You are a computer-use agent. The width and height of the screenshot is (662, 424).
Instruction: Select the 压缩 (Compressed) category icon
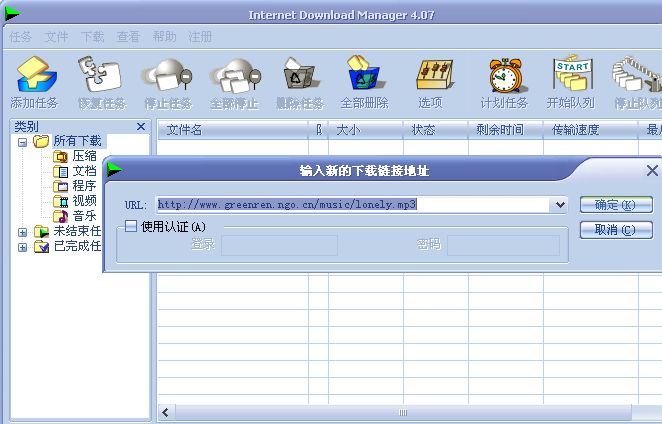coord(60,157)
